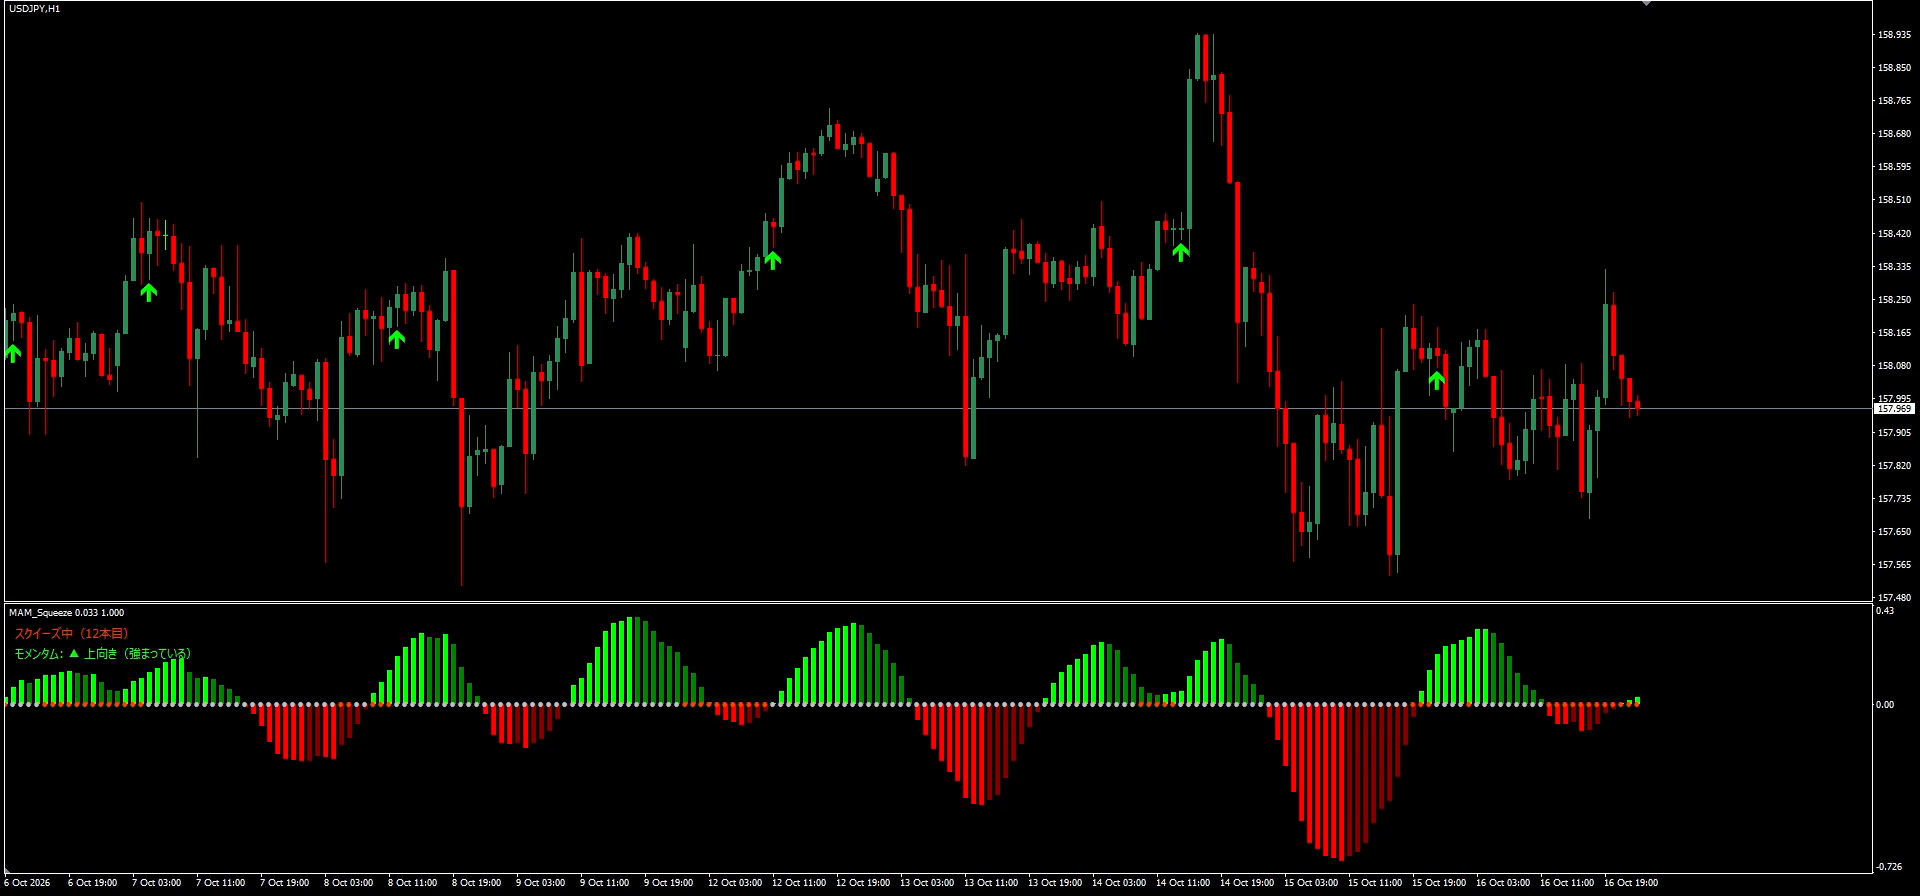The image size is (1920, 896).
Task: Click the 12 Oct 11:00 time label
Action: click(799, 883)
